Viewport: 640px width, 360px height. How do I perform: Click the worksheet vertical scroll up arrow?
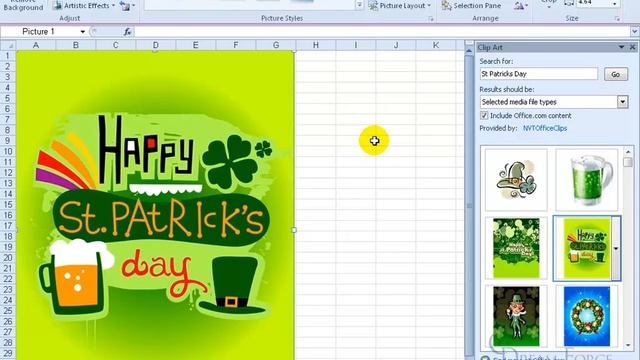(469, 50)
